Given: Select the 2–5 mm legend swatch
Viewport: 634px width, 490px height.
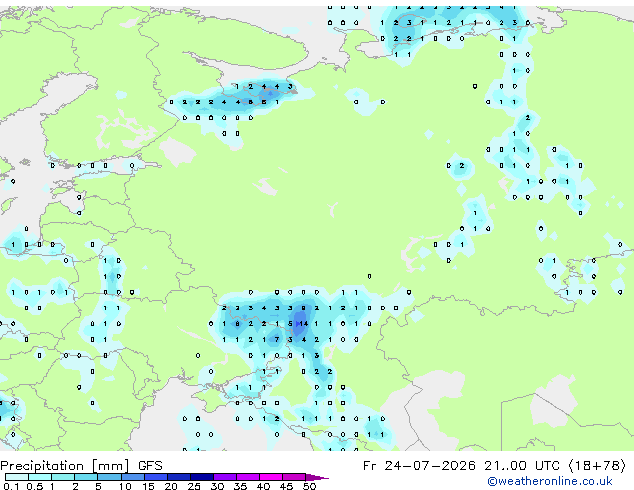Looking at the screenshot, I should point(86,477).
